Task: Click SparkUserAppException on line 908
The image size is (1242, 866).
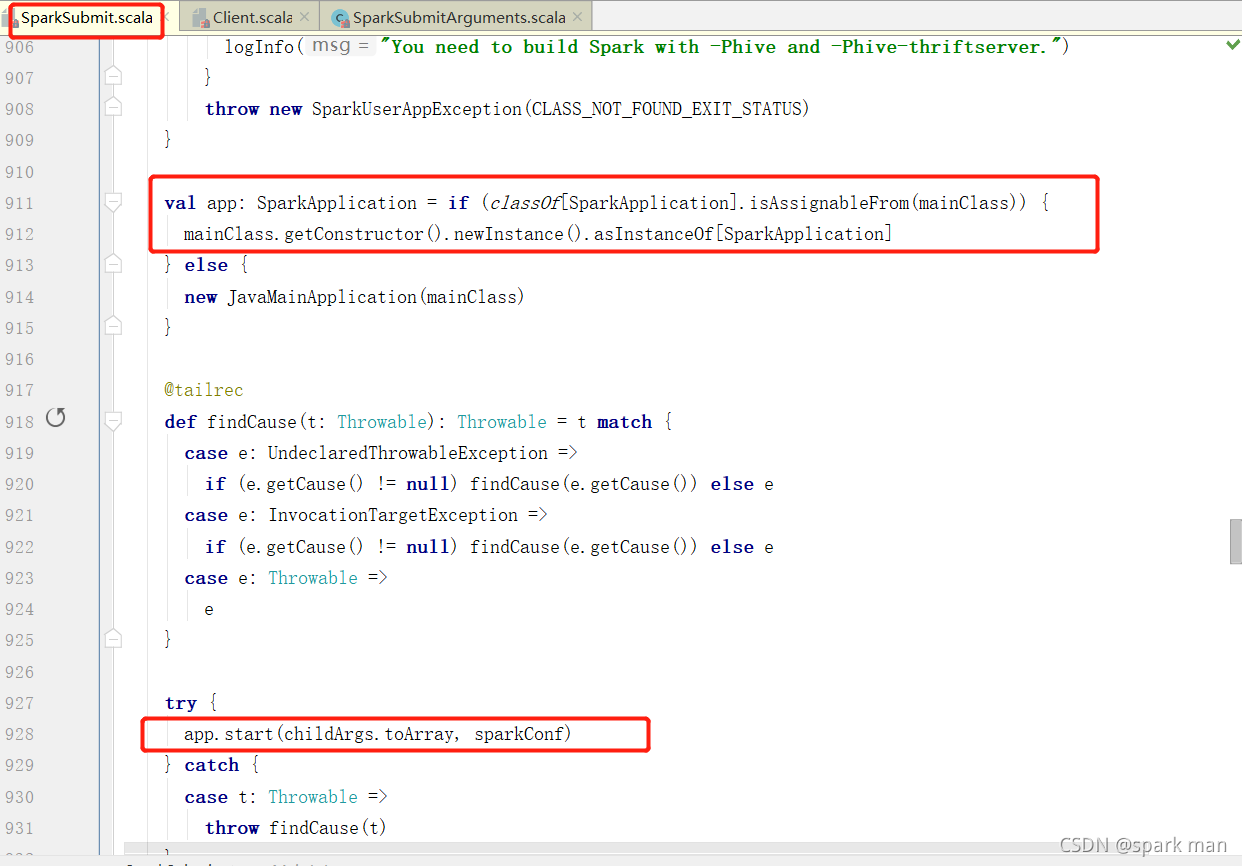Action: tap(417, 109)
